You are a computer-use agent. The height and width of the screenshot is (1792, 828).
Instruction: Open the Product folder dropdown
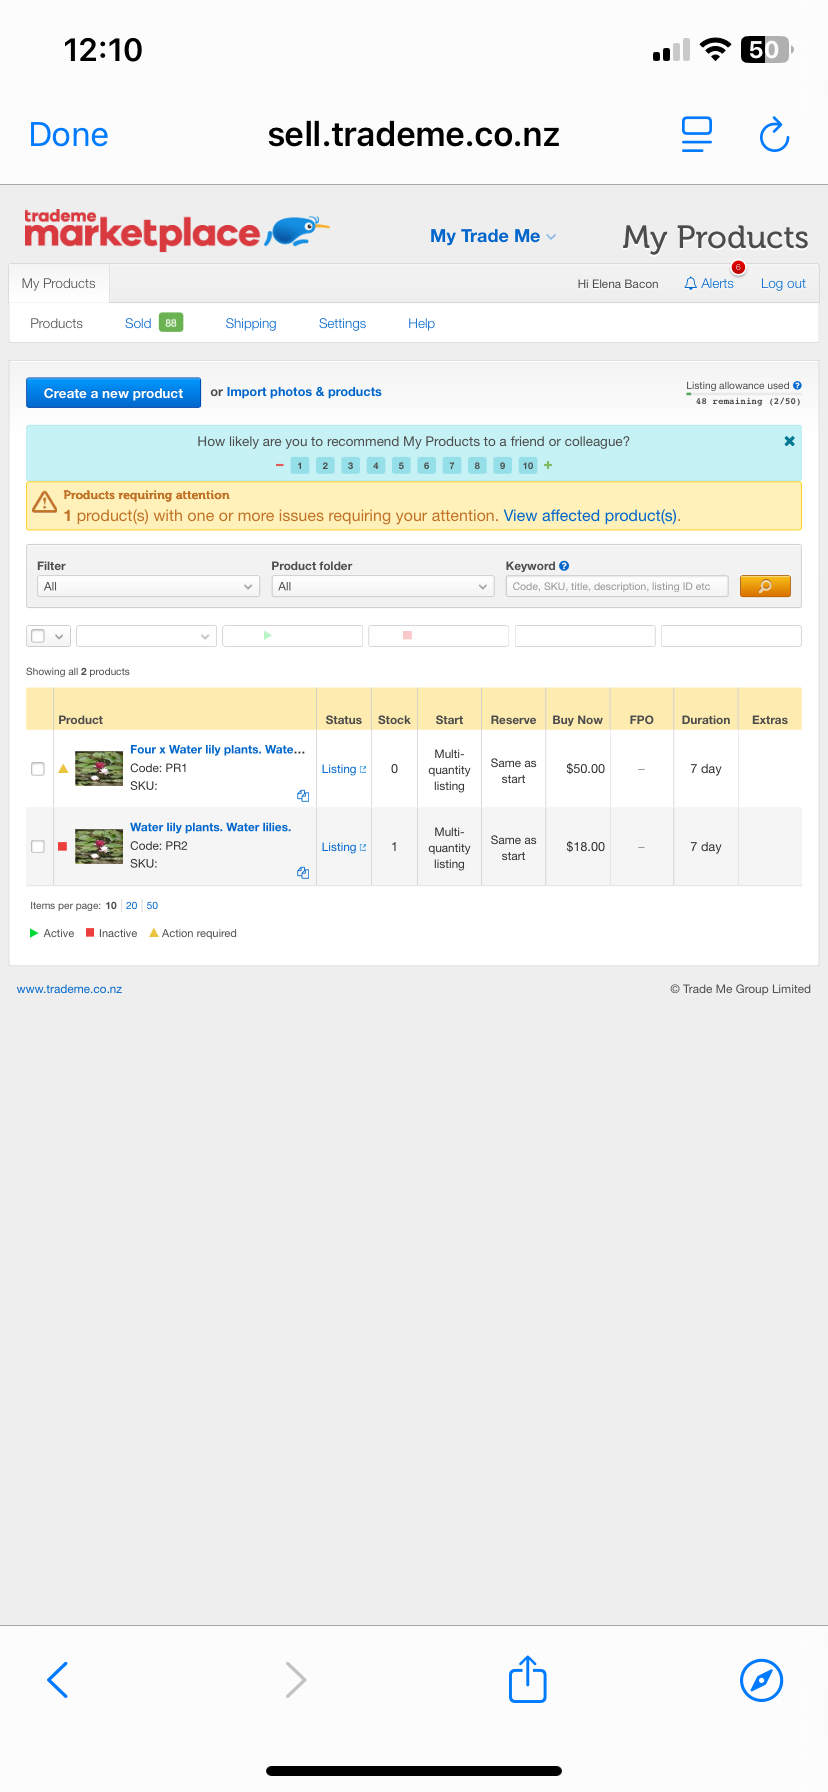click(383, 587)
